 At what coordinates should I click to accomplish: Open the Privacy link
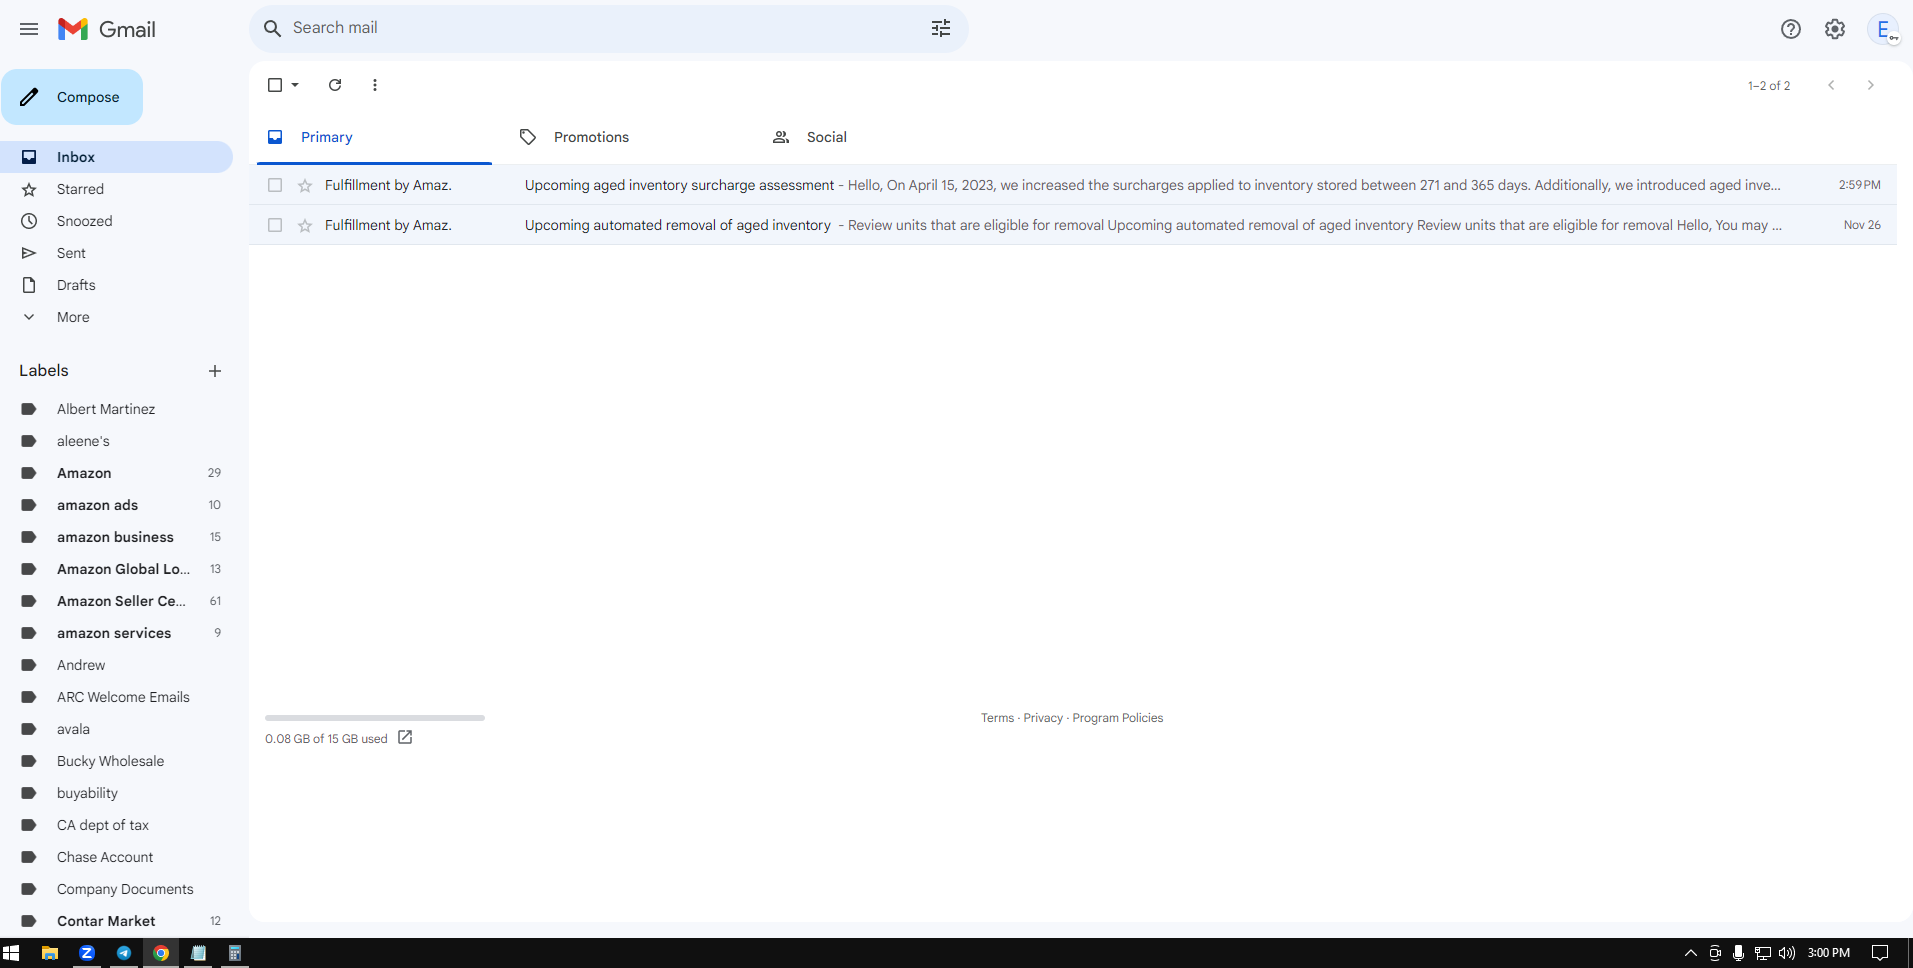tap(1043, 718)
